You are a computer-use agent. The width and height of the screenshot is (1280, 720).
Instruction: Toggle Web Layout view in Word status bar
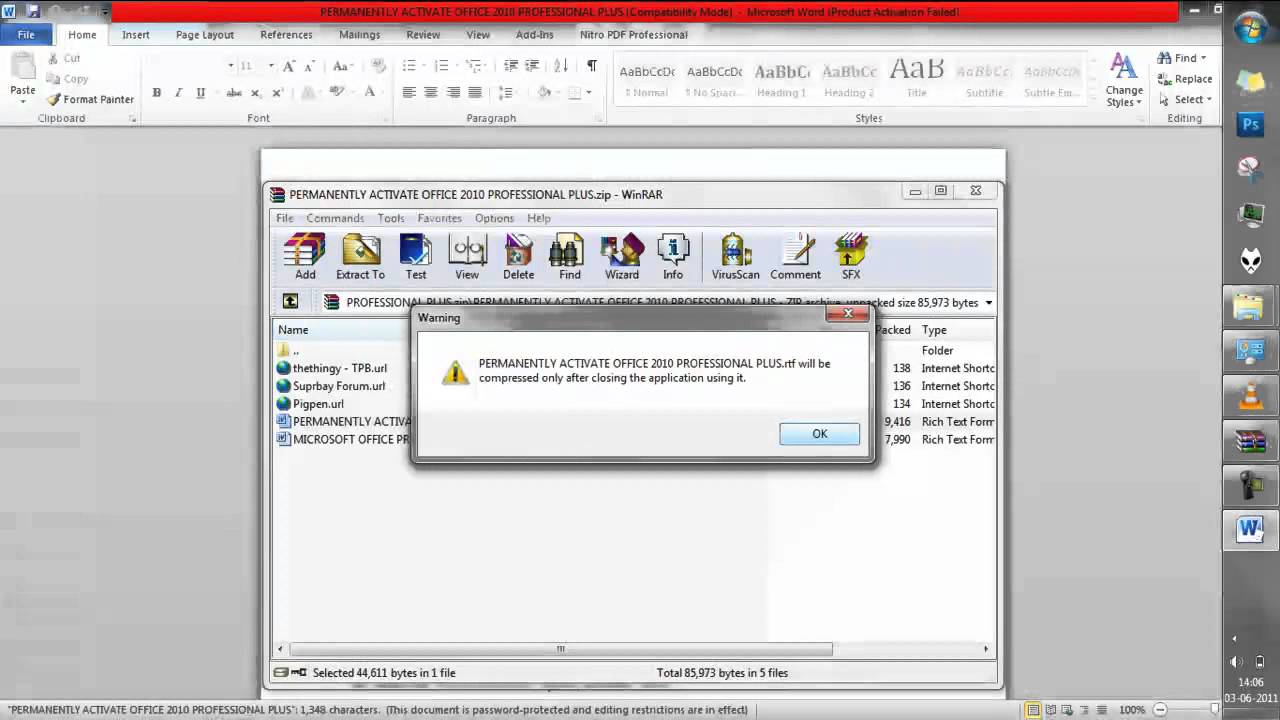click(x=1067, y=710)
